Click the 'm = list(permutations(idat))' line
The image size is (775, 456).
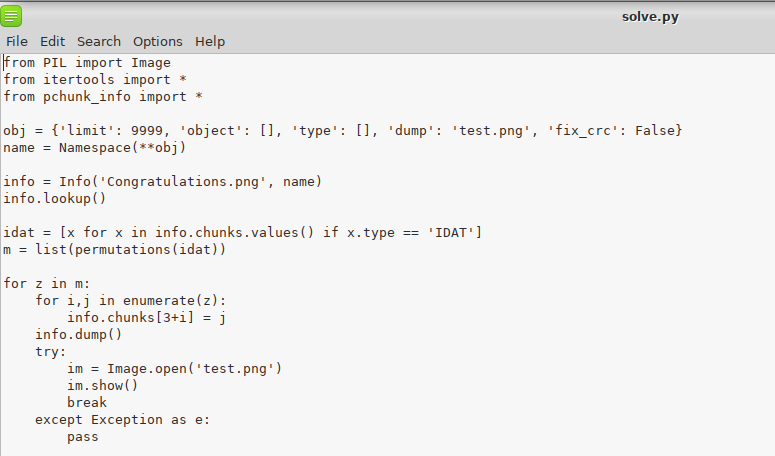[115, 250]
